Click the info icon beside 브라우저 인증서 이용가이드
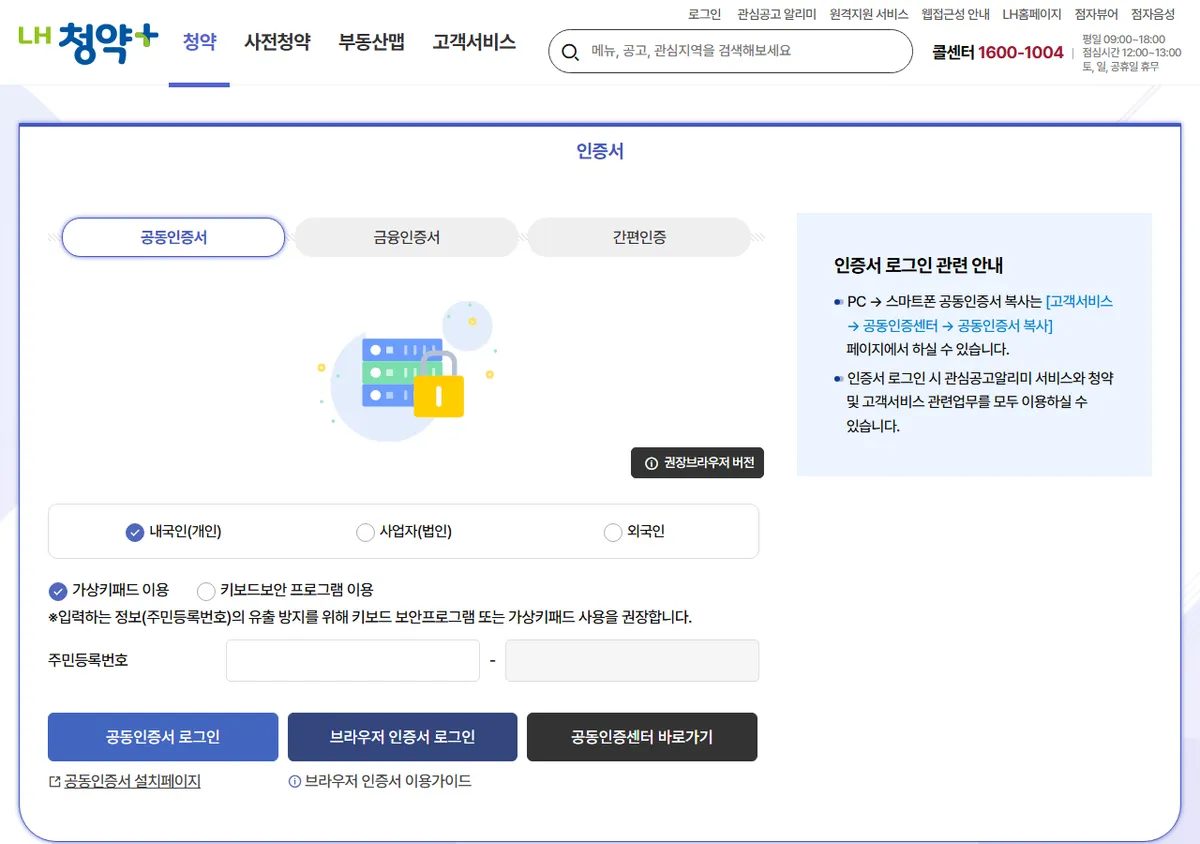 coord(294,782)
